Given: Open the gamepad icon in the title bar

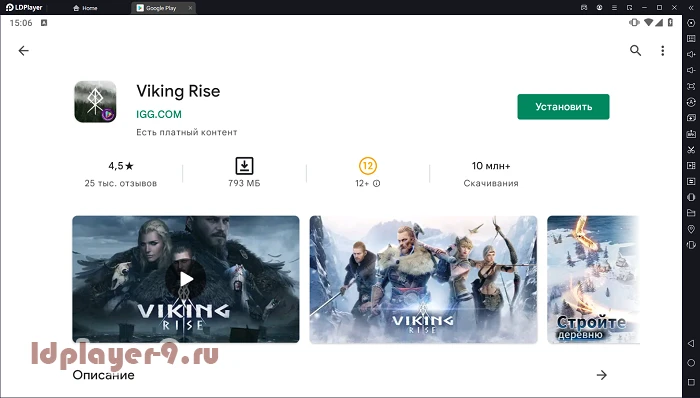Looking at the screenshot, I should [584, 8].
